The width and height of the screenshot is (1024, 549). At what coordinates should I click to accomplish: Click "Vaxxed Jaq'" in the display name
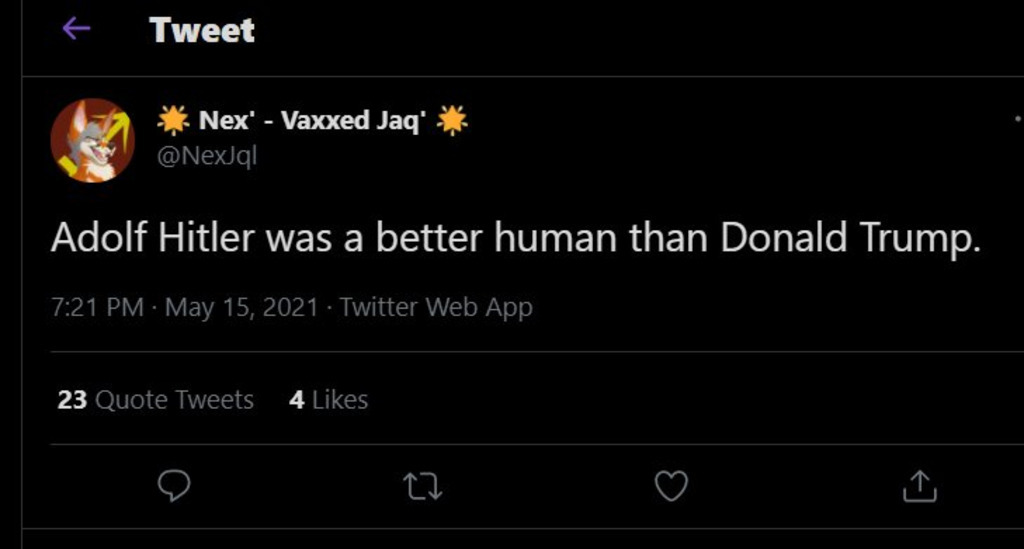tap(355, 121)
